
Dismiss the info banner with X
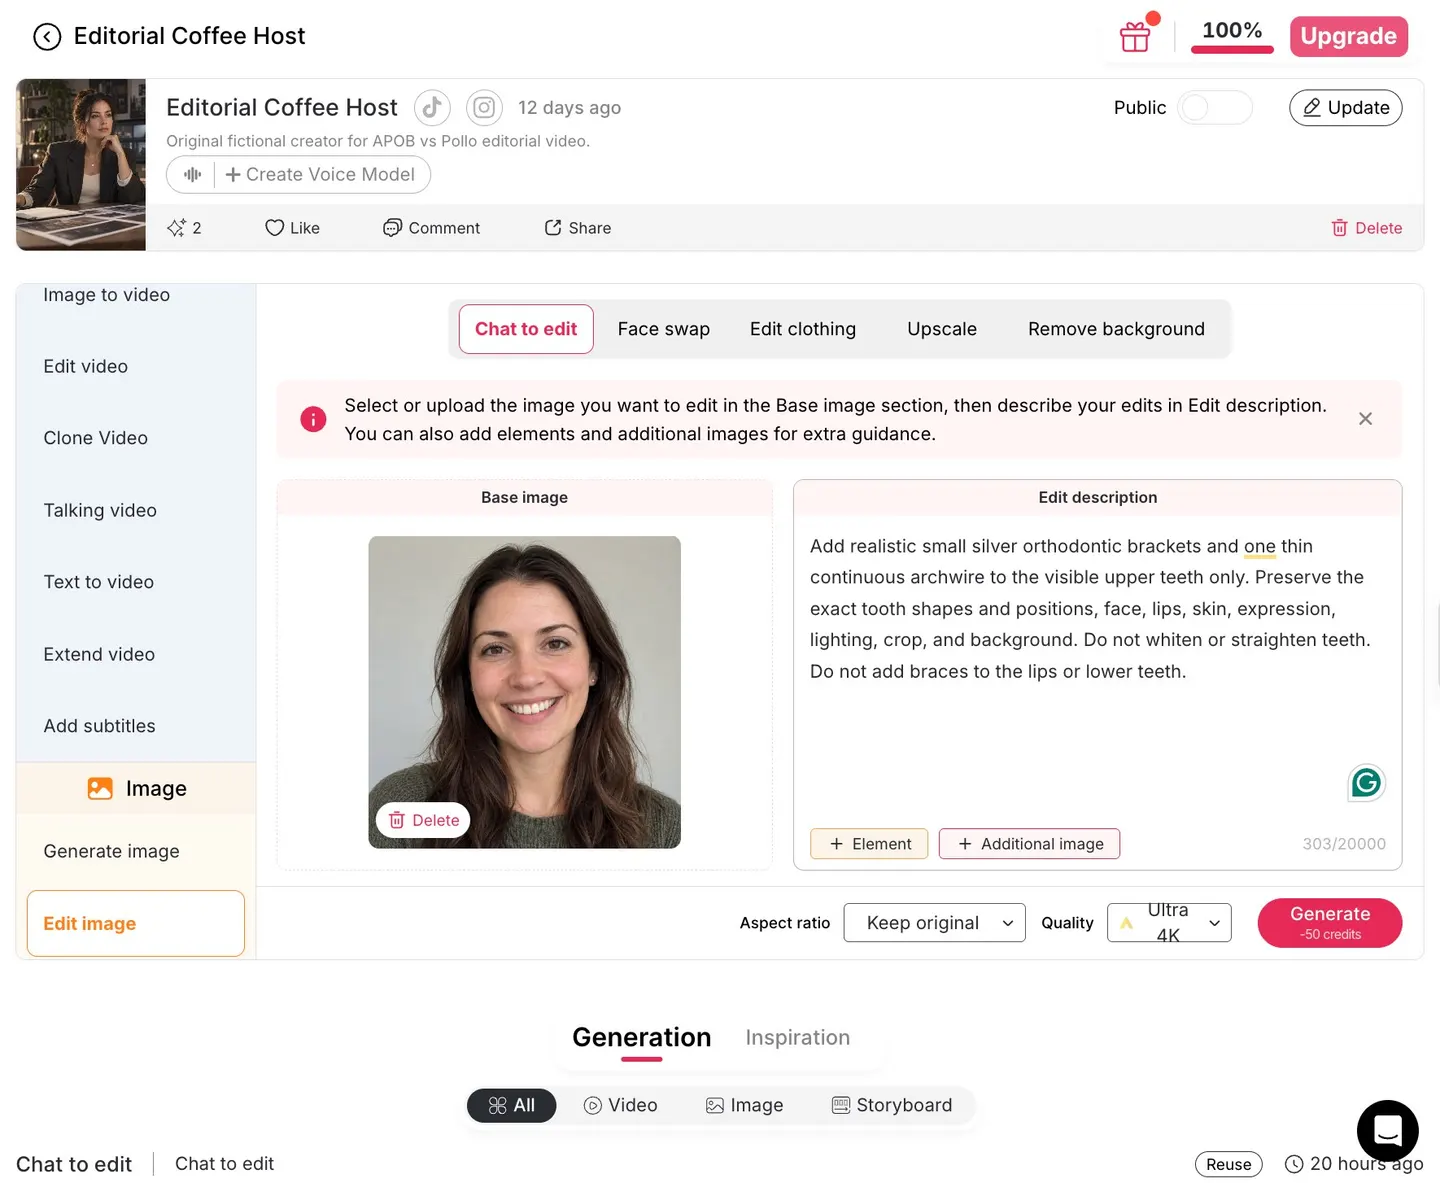click(1365, 419)
